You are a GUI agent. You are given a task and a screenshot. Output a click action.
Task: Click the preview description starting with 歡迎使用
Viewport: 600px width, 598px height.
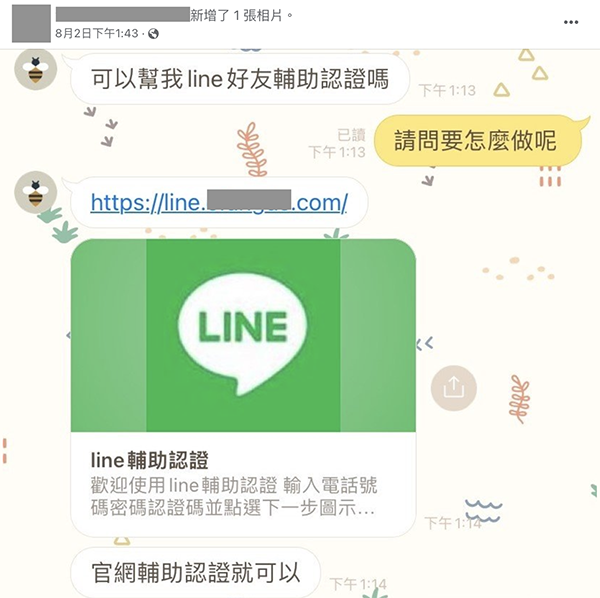(233, 497)
